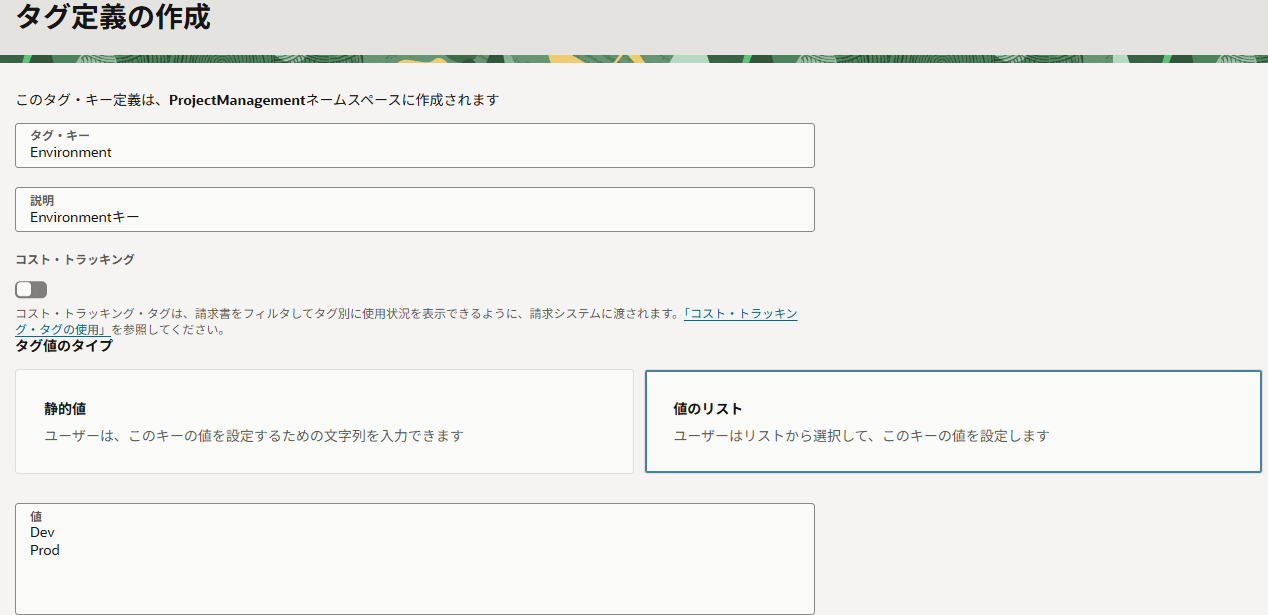Click the タグ・キー floating label
Viewport: 1268px width, 615px height.
click(59, 136)
